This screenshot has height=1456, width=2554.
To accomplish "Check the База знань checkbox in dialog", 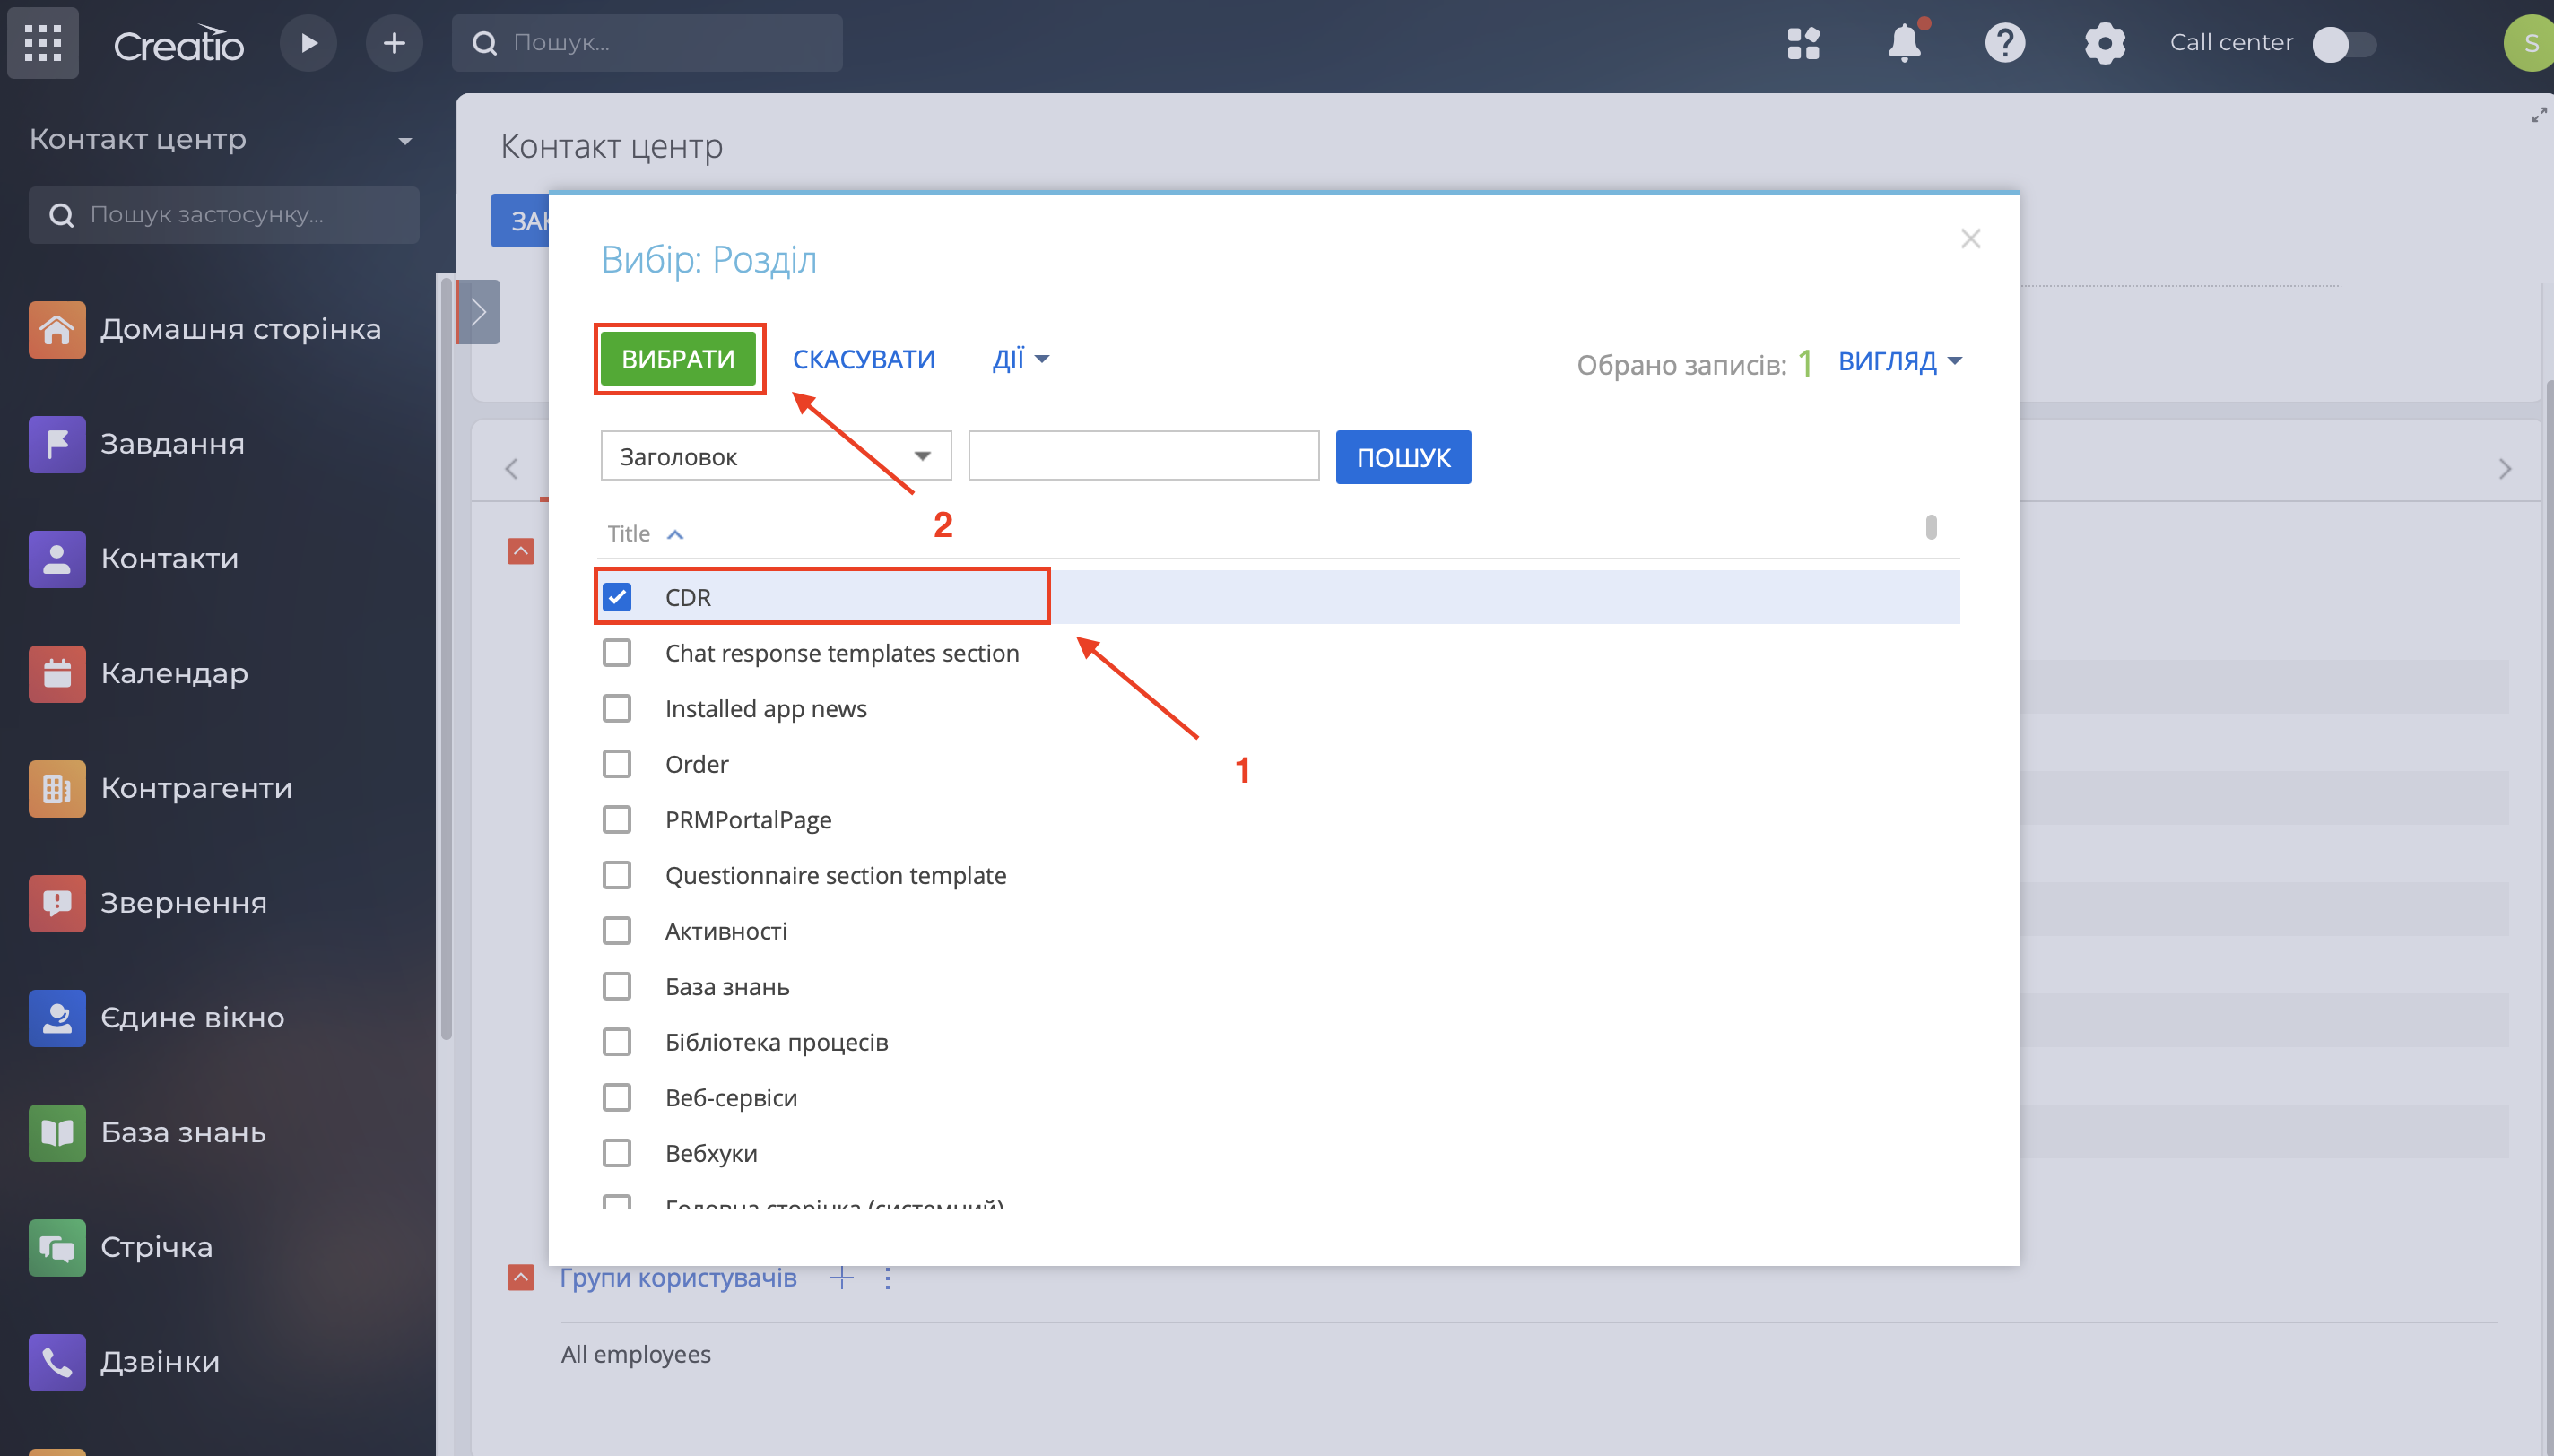I will pyautogui.click(x=617, y=986).
